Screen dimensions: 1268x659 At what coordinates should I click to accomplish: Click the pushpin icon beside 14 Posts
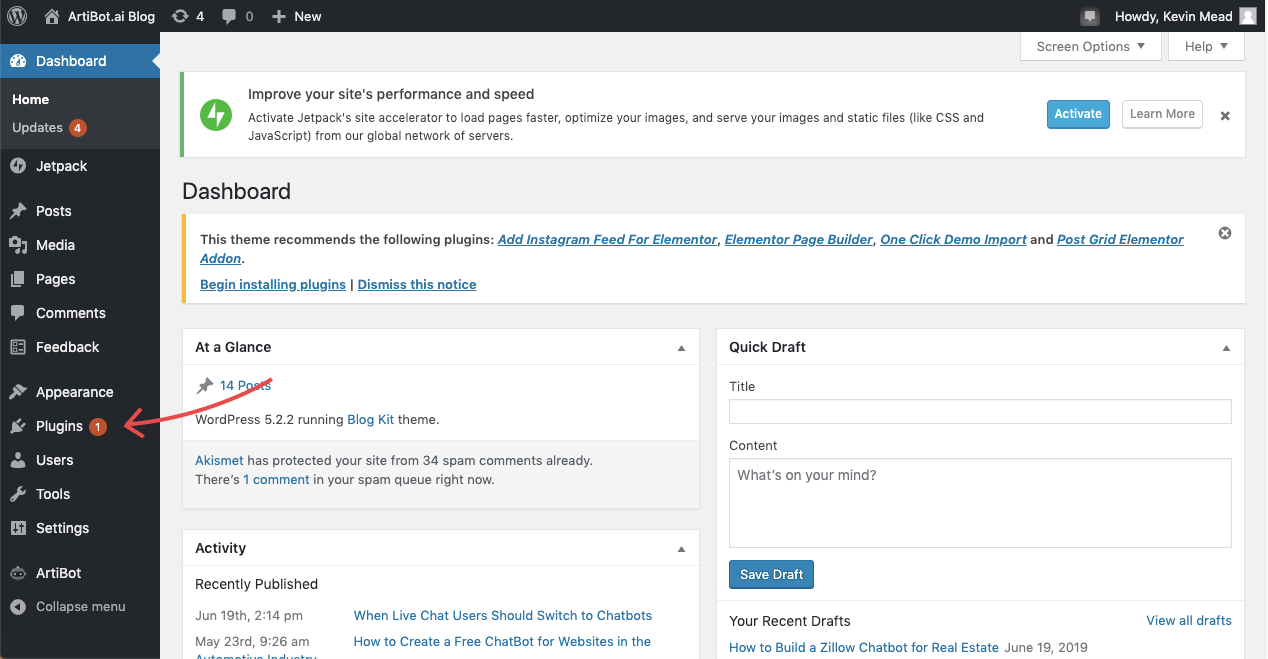(x=205, y=385)
